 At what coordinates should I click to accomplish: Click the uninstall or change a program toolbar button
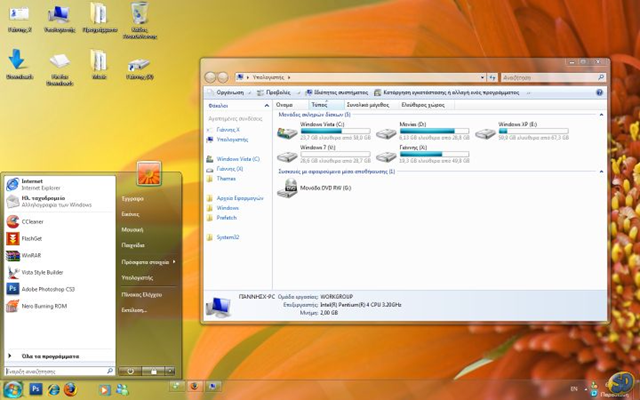click(447, 93)
